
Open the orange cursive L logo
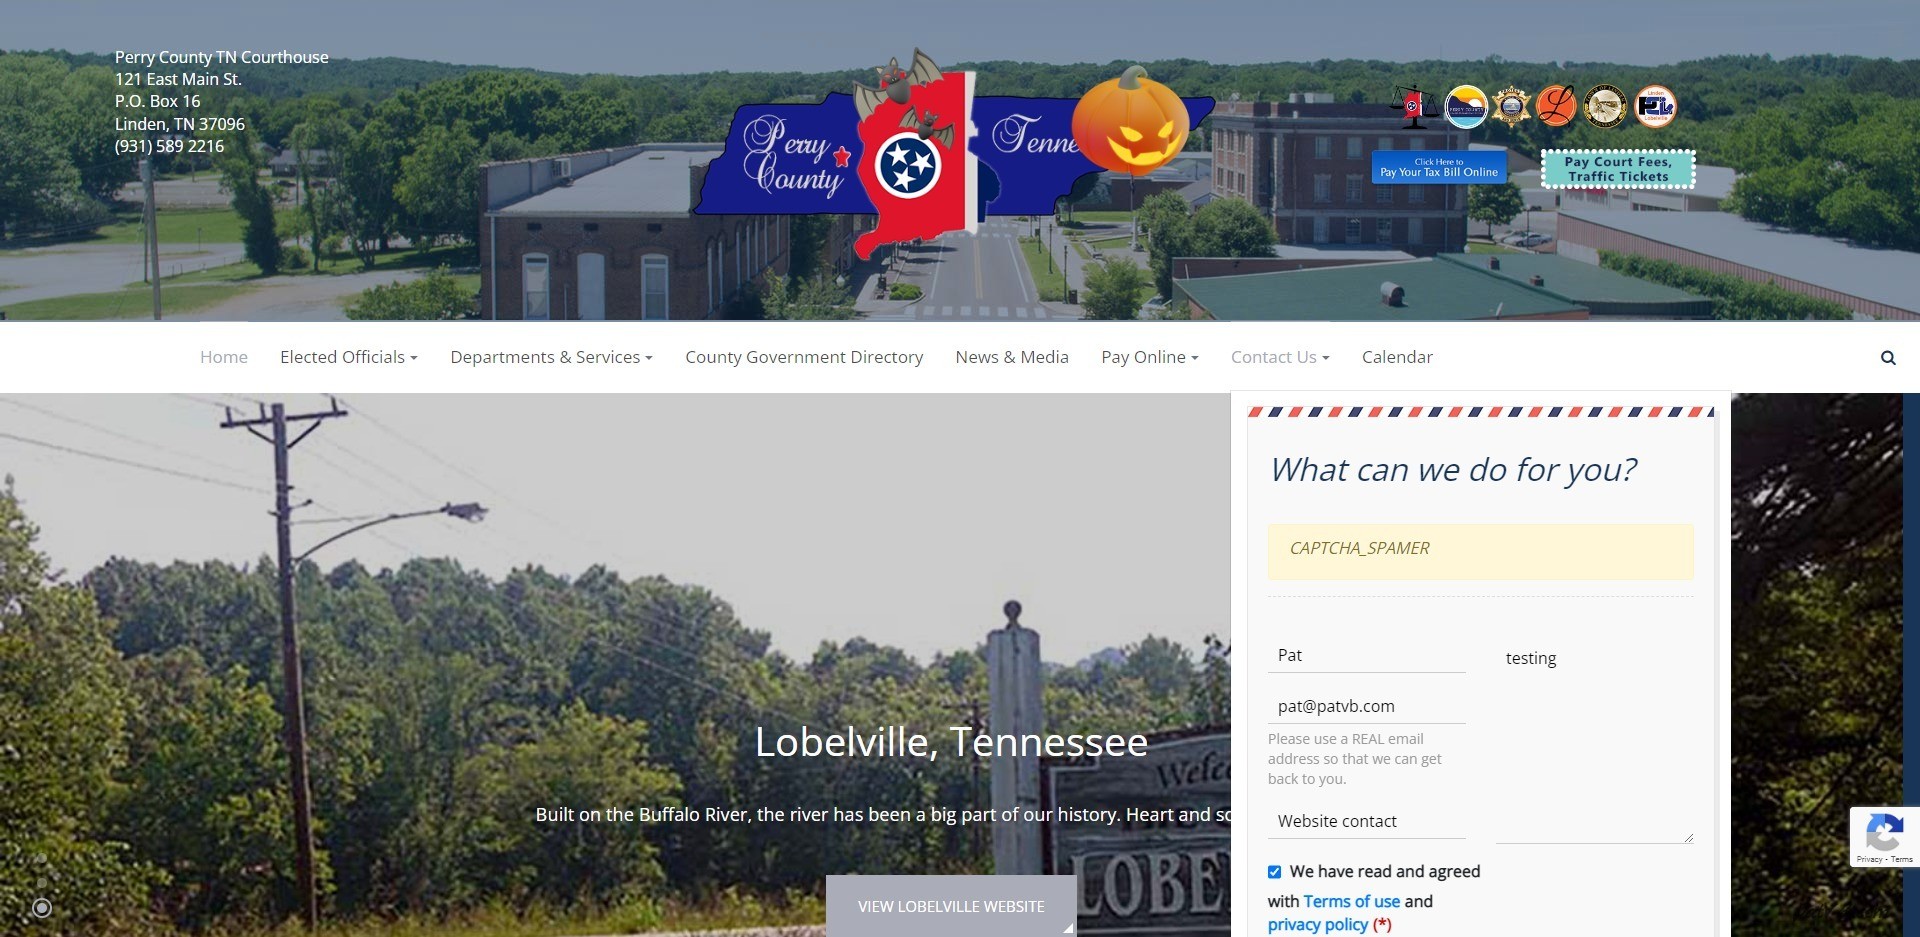point(1556,107)
